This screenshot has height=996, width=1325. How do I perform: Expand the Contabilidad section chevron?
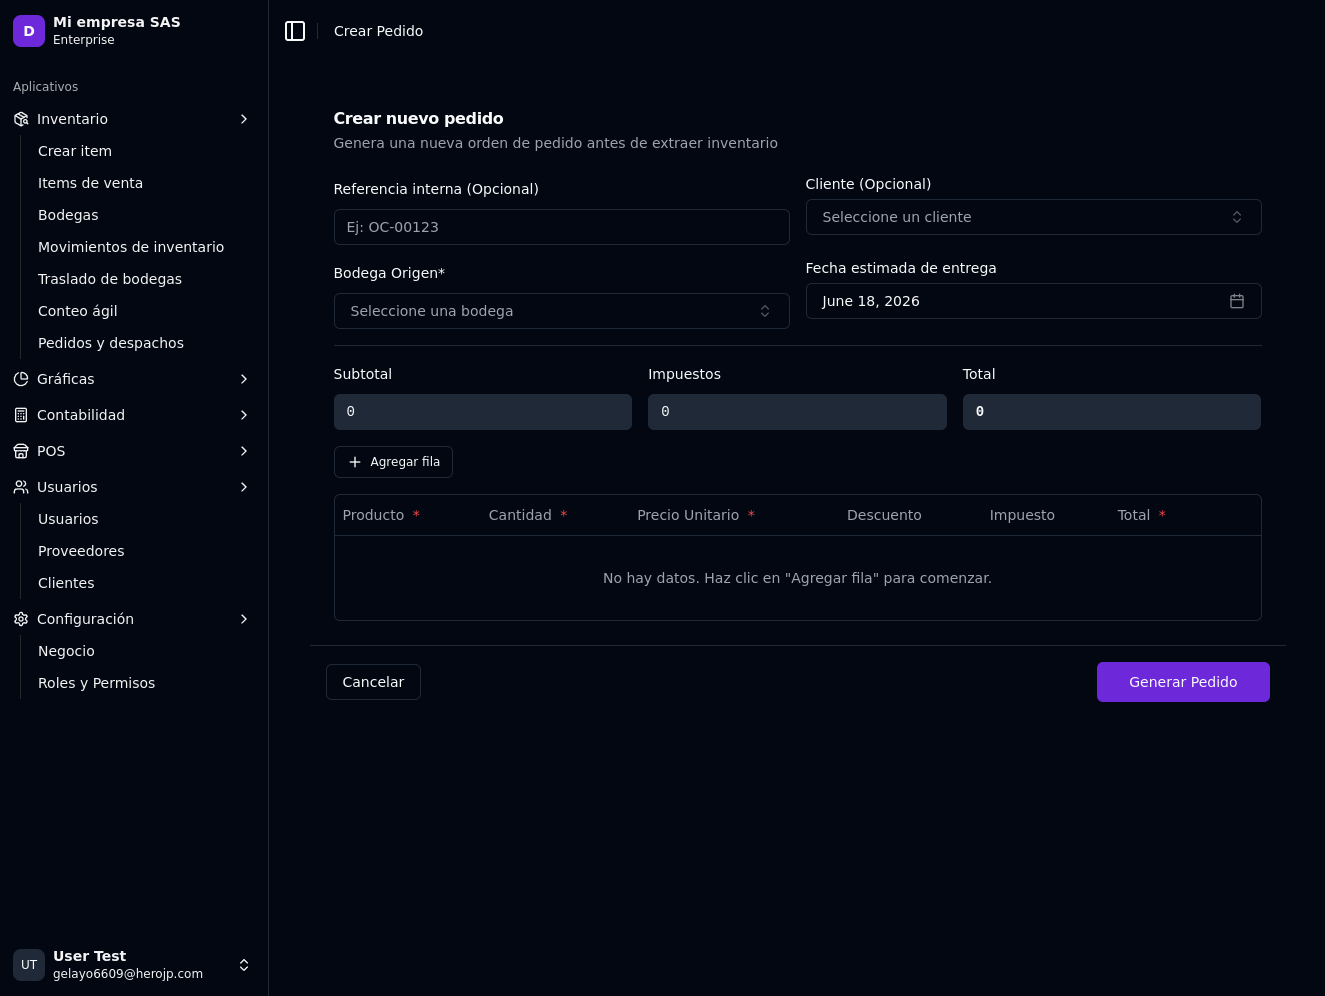coord(244,415)
